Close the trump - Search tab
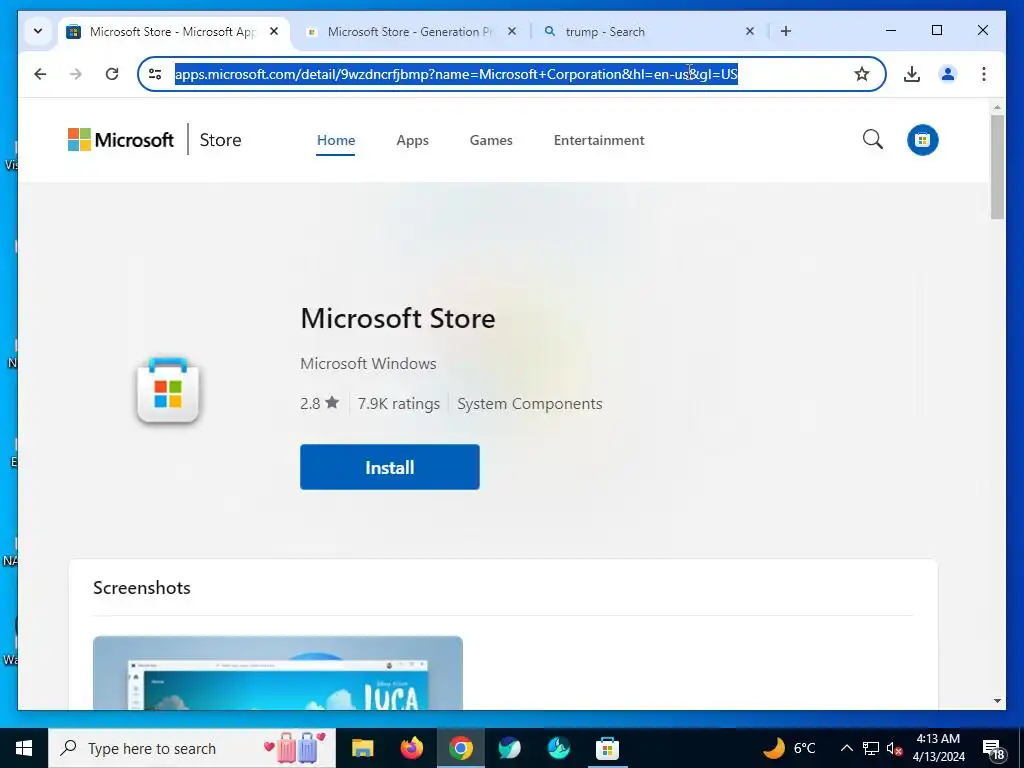 point(750,31)
